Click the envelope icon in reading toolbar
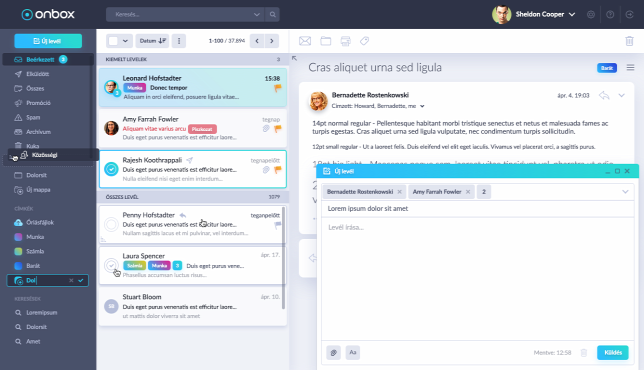 tap(305, 41)
